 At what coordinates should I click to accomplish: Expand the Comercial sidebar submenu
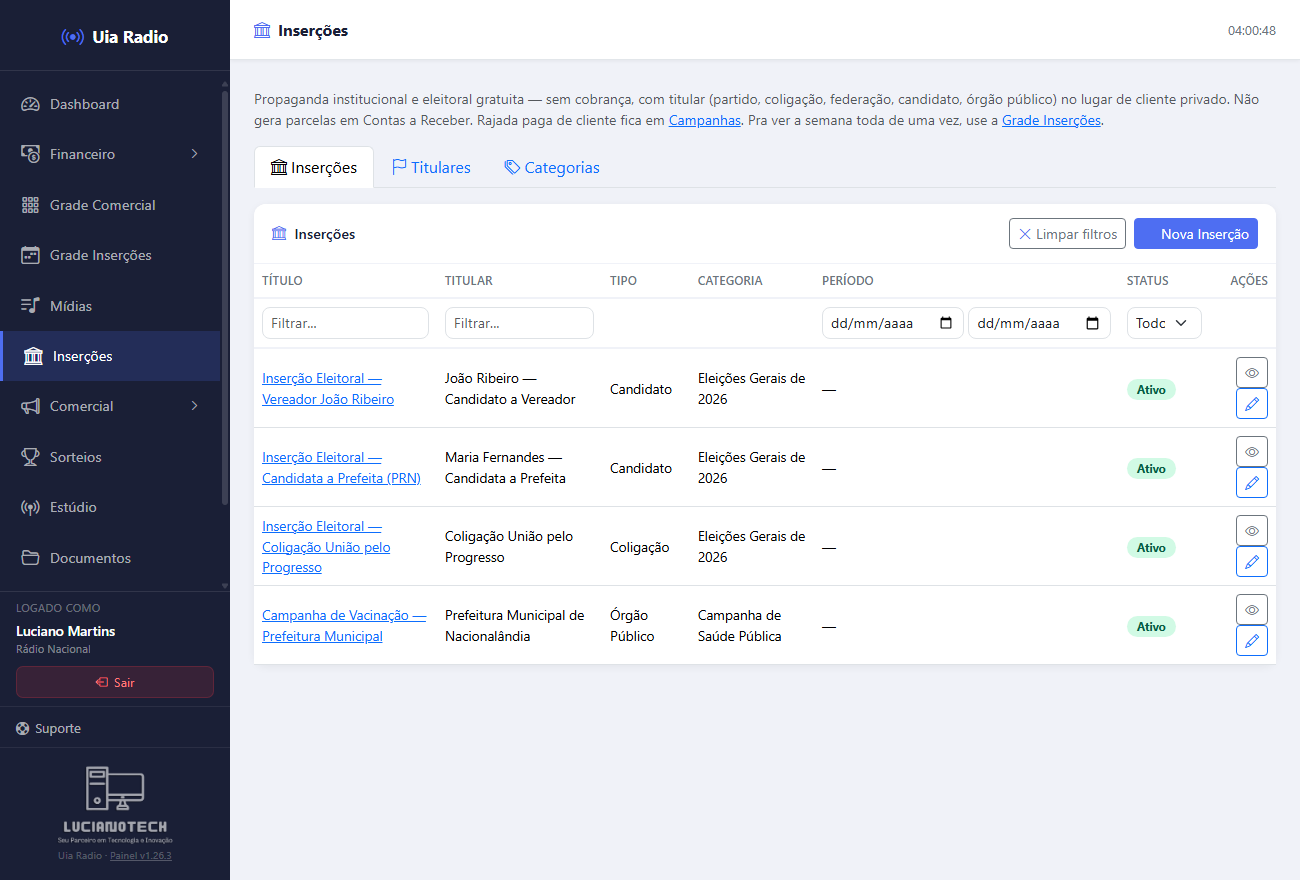click(110, 406)
